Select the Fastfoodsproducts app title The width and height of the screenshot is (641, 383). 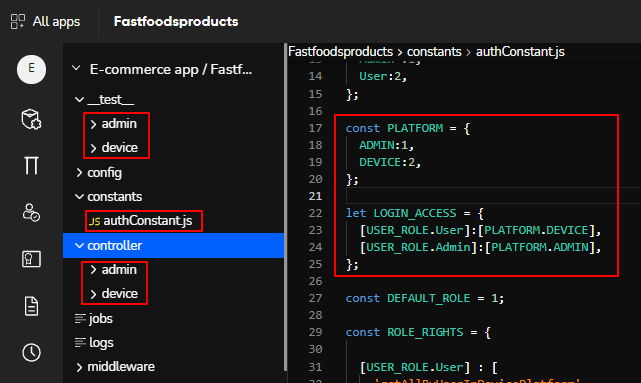point(176,21)
